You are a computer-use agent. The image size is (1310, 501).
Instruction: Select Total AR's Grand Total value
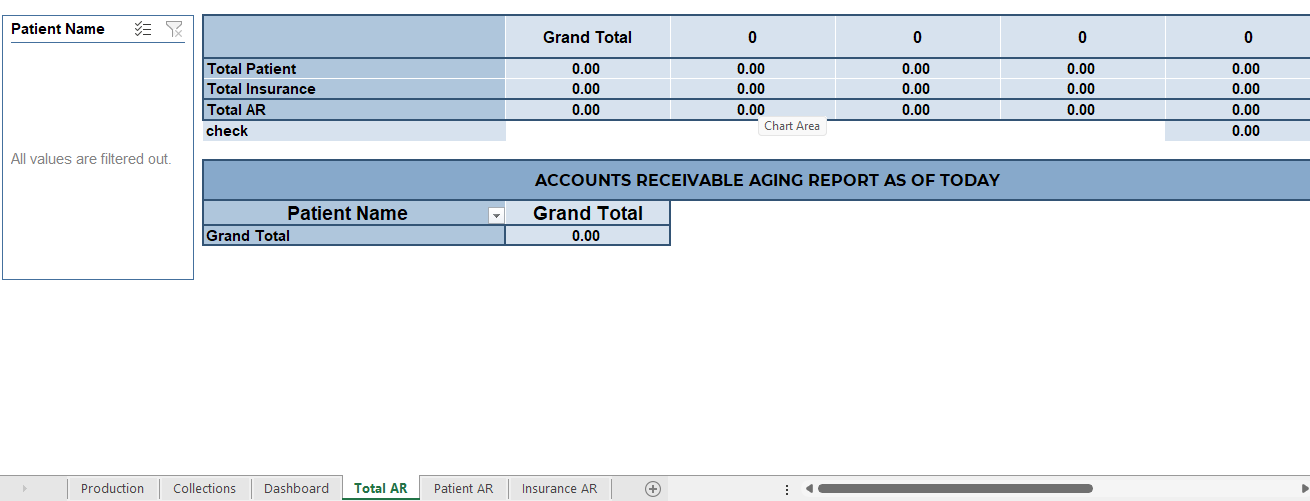click(587, 110)
